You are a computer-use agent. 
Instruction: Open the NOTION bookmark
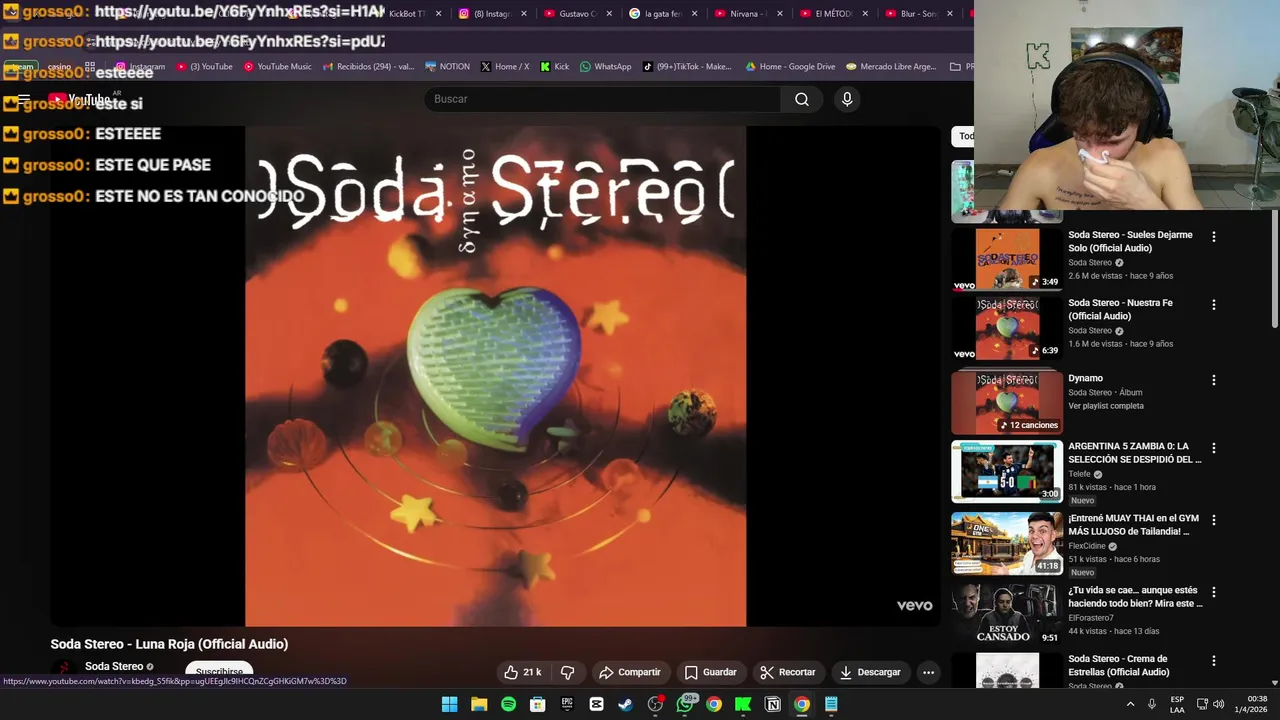447,67
